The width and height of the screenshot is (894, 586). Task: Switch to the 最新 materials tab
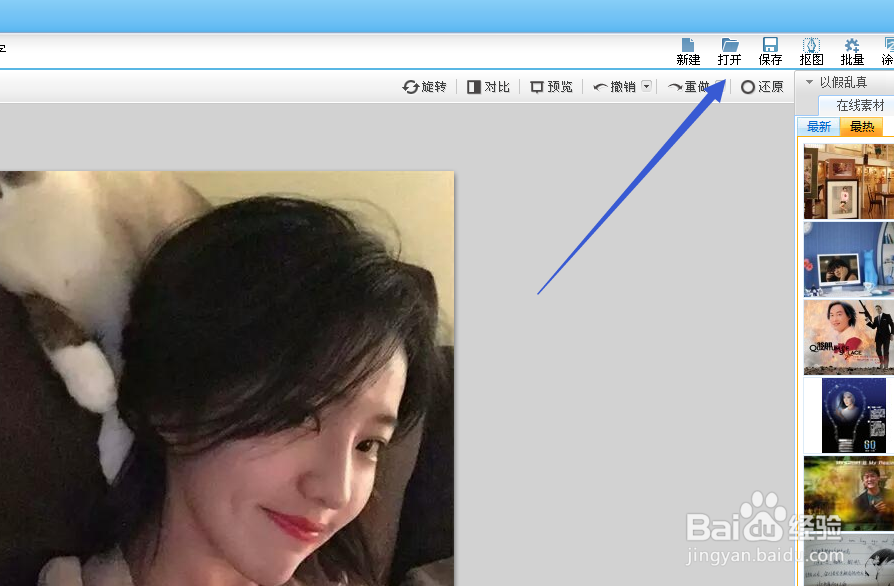[x=818, y=126]
